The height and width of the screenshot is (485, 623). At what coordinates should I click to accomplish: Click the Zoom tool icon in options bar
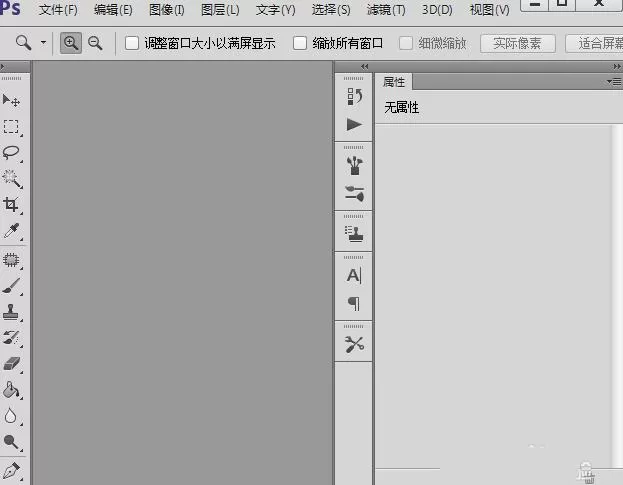pos(23,42)
